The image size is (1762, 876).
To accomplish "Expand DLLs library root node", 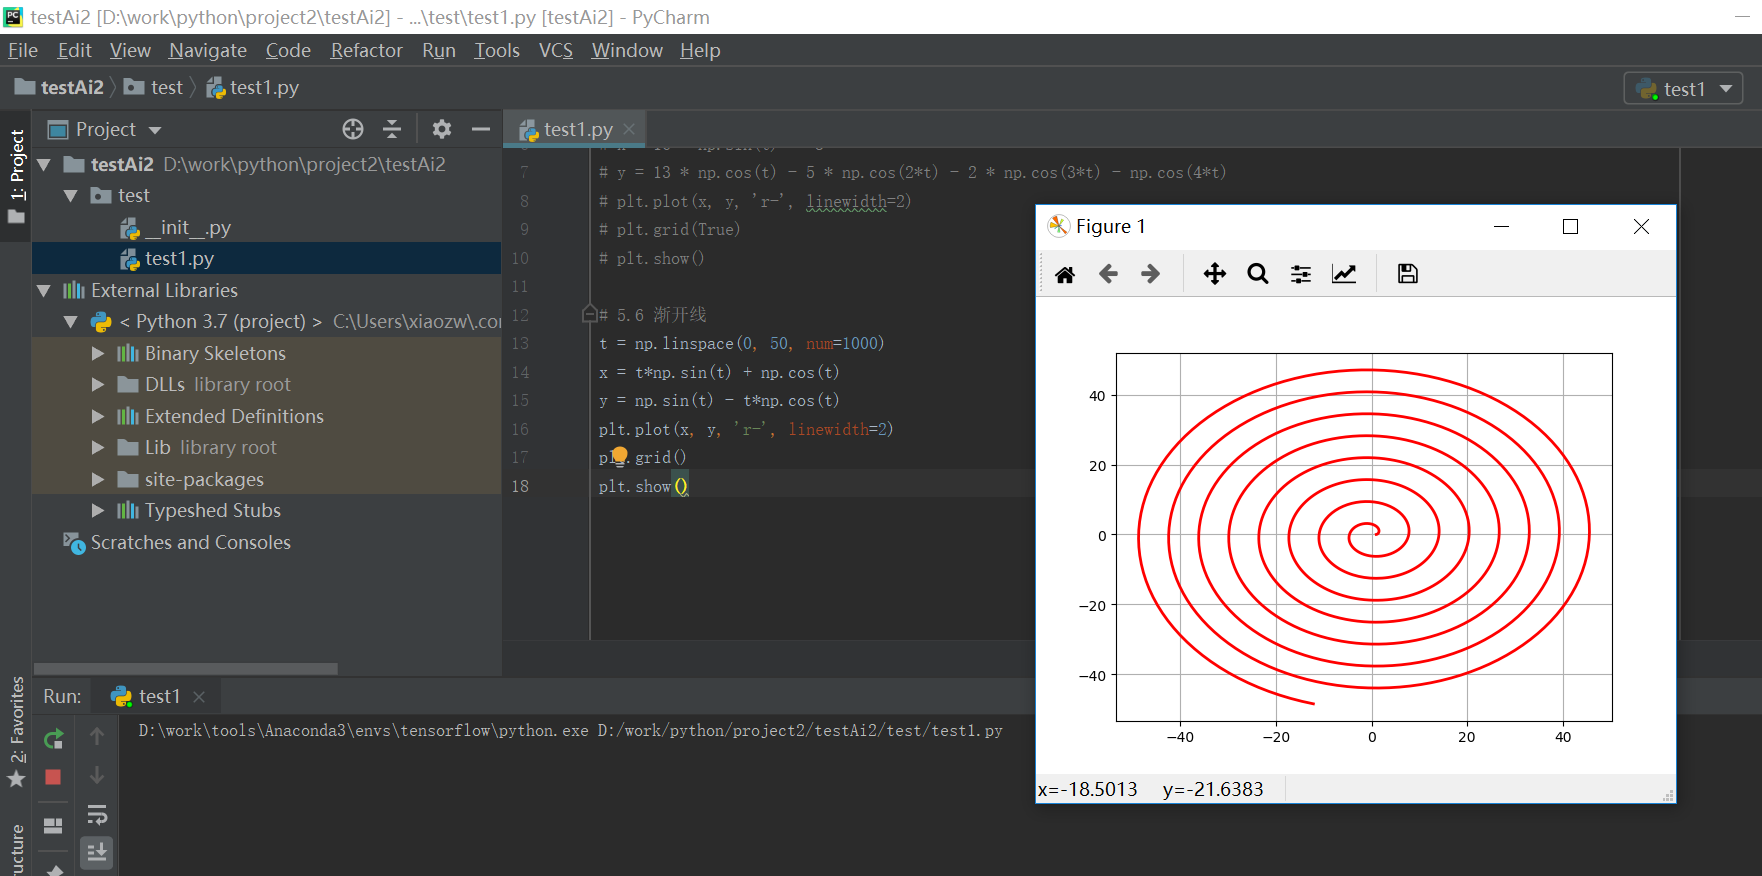I will coord(98,384).
